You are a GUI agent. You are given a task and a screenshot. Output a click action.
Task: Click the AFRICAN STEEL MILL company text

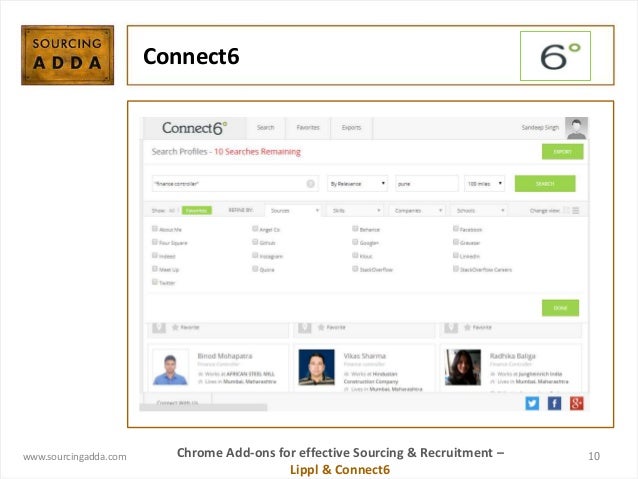tap(251, 374)
